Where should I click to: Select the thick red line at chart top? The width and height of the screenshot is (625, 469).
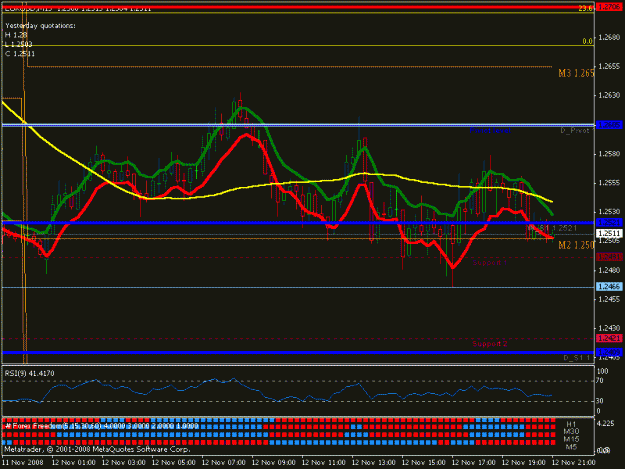[298, 7]
